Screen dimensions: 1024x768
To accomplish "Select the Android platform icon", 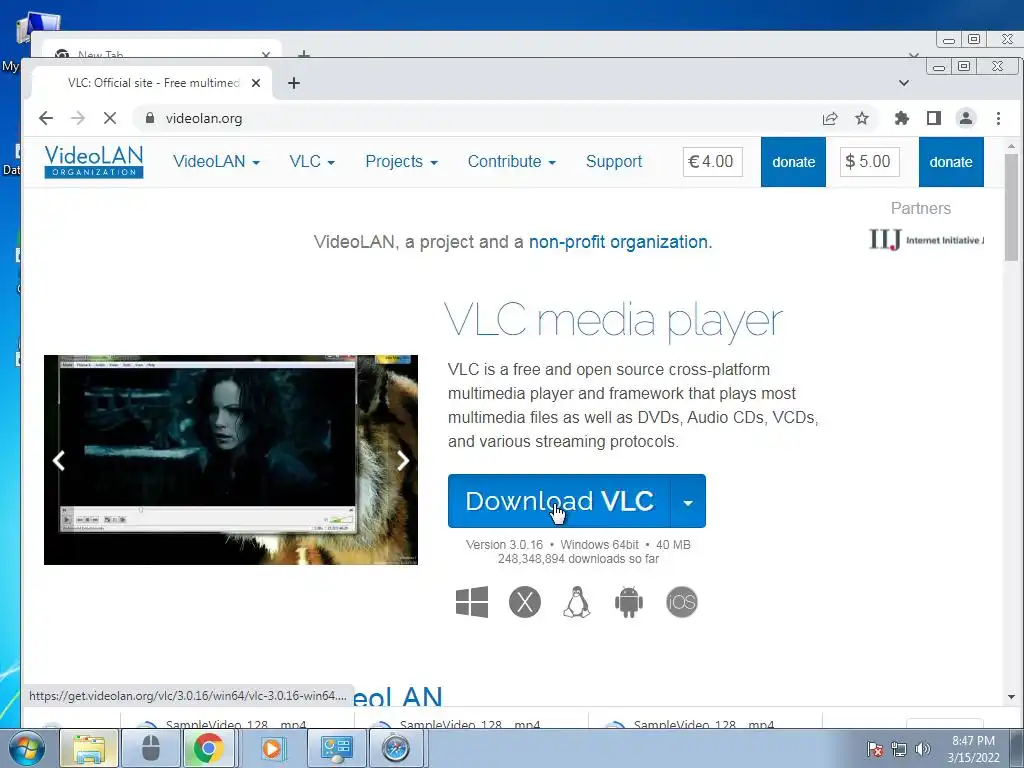I will click(x=629, y=602).
